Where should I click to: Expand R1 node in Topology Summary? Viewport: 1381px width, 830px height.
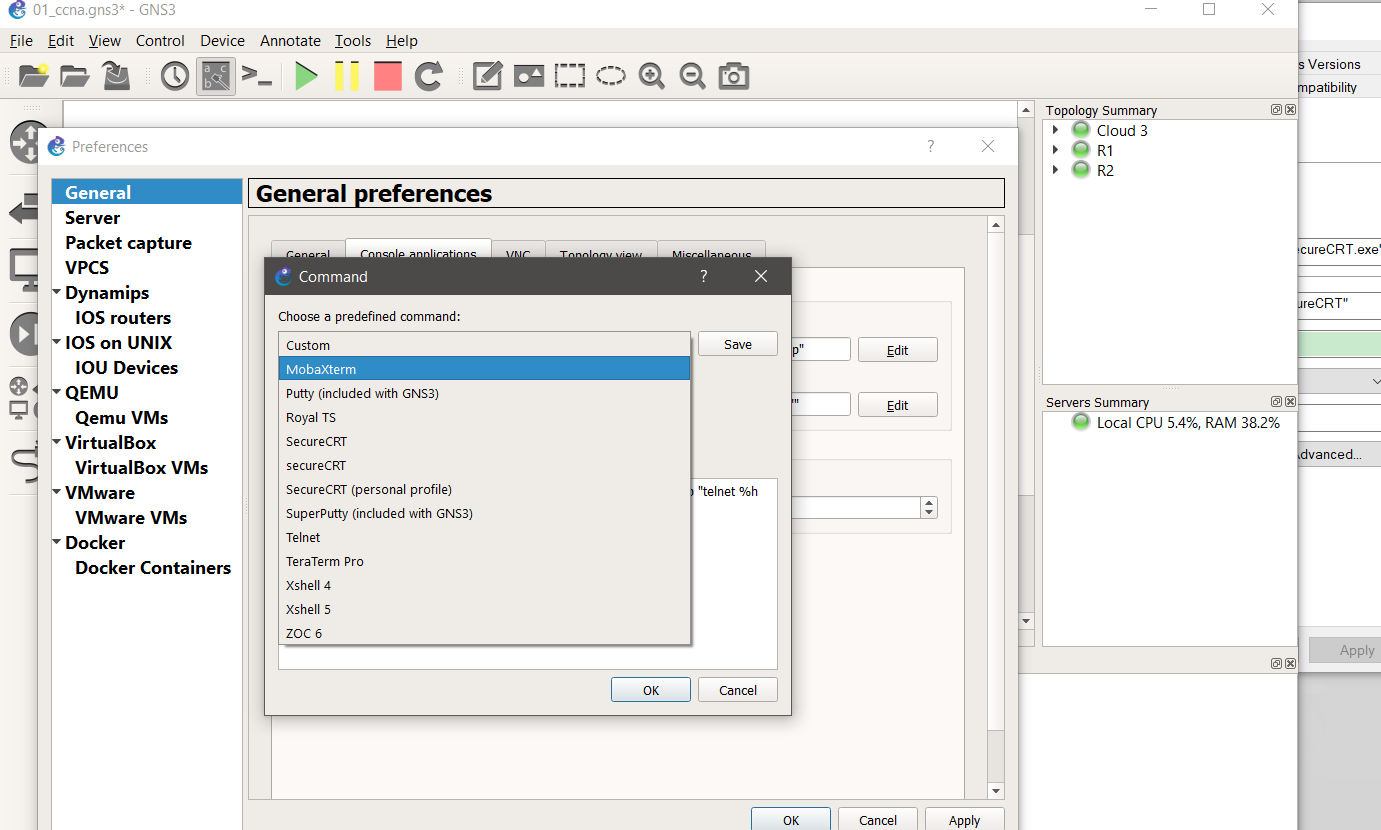click(1055, 151)
